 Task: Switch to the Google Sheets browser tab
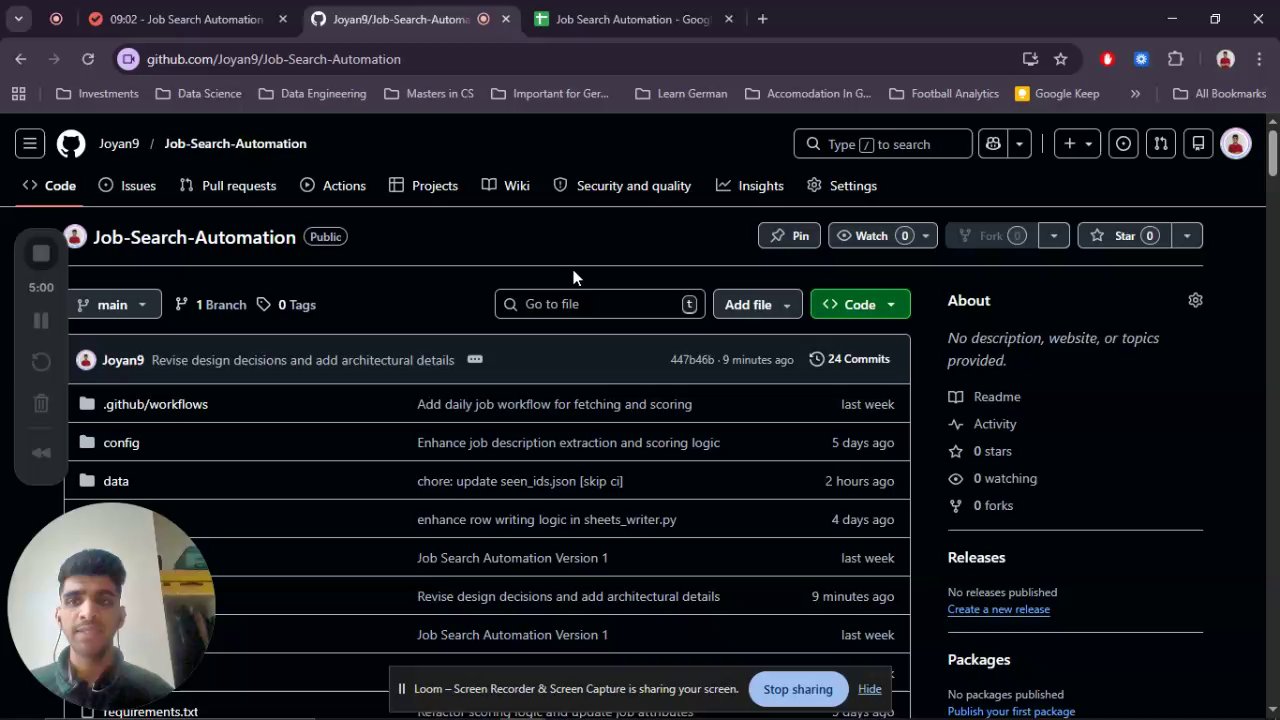point(633,19)
